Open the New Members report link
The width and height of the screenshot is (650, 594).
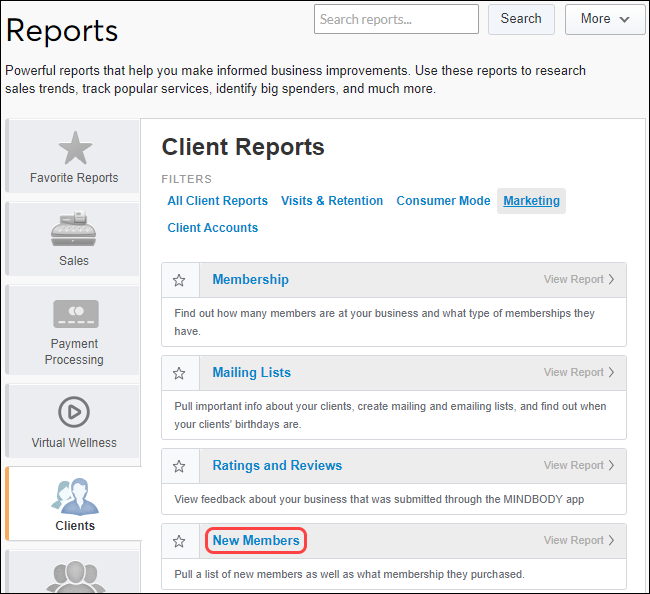pyautogui.click(x=256, y=541)
